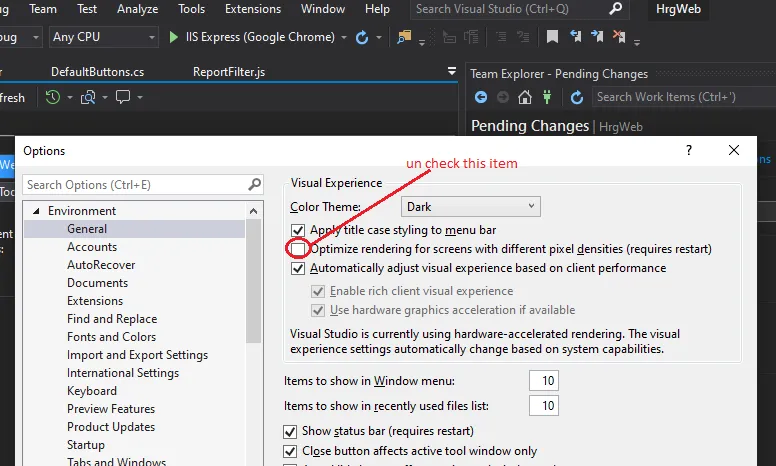Uncheck Optimize rendering for different pixel densities
The height and width of the screenshot is (466, 776).
tap(298, 249)
